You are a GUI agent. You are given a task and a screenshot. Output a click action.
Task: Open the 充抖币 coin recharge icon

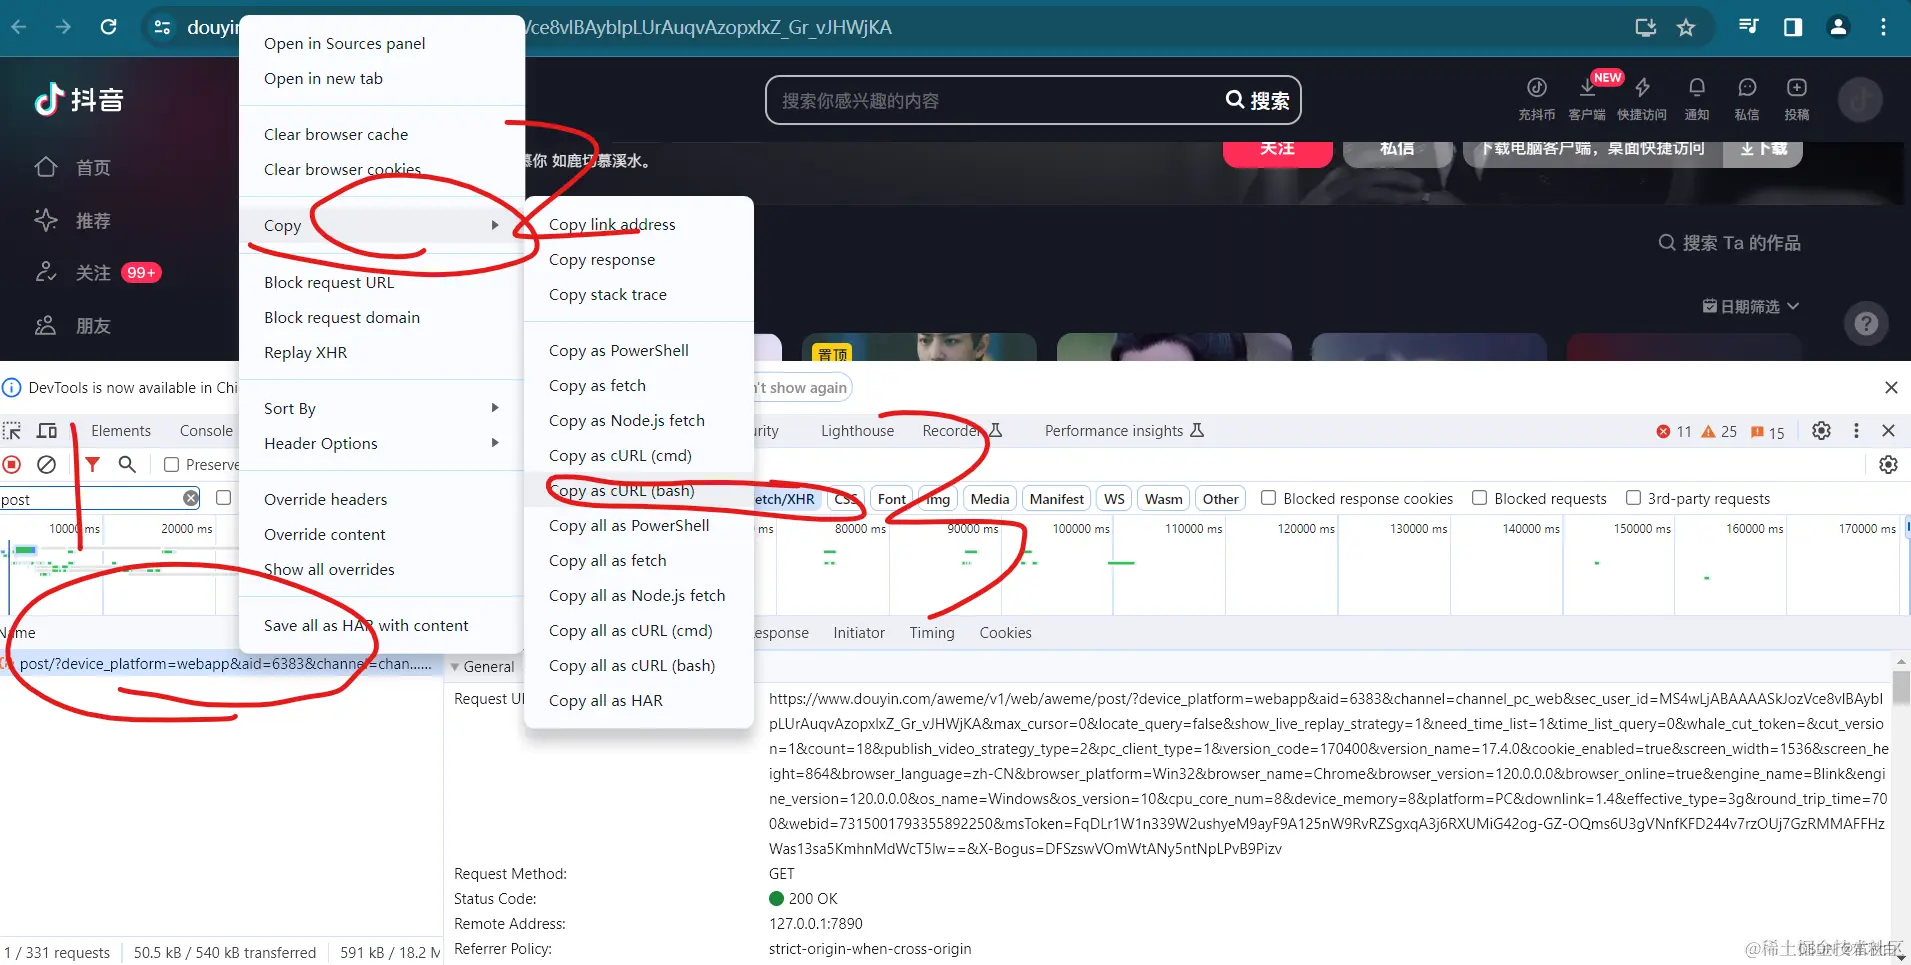tap(1537, 98)
